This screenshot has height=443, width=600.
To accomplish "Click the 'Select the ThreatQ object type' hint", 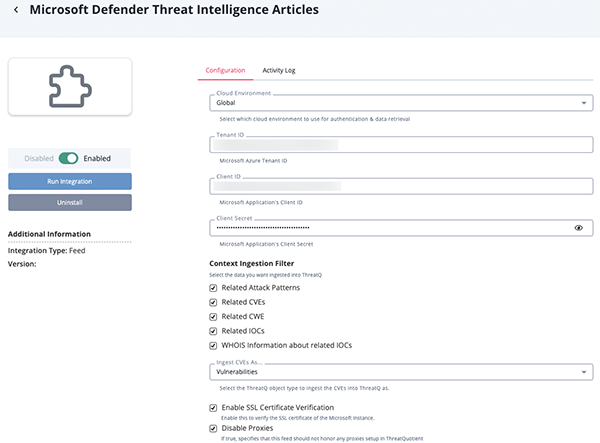I will pyautogui.click(x=304, y=388).
